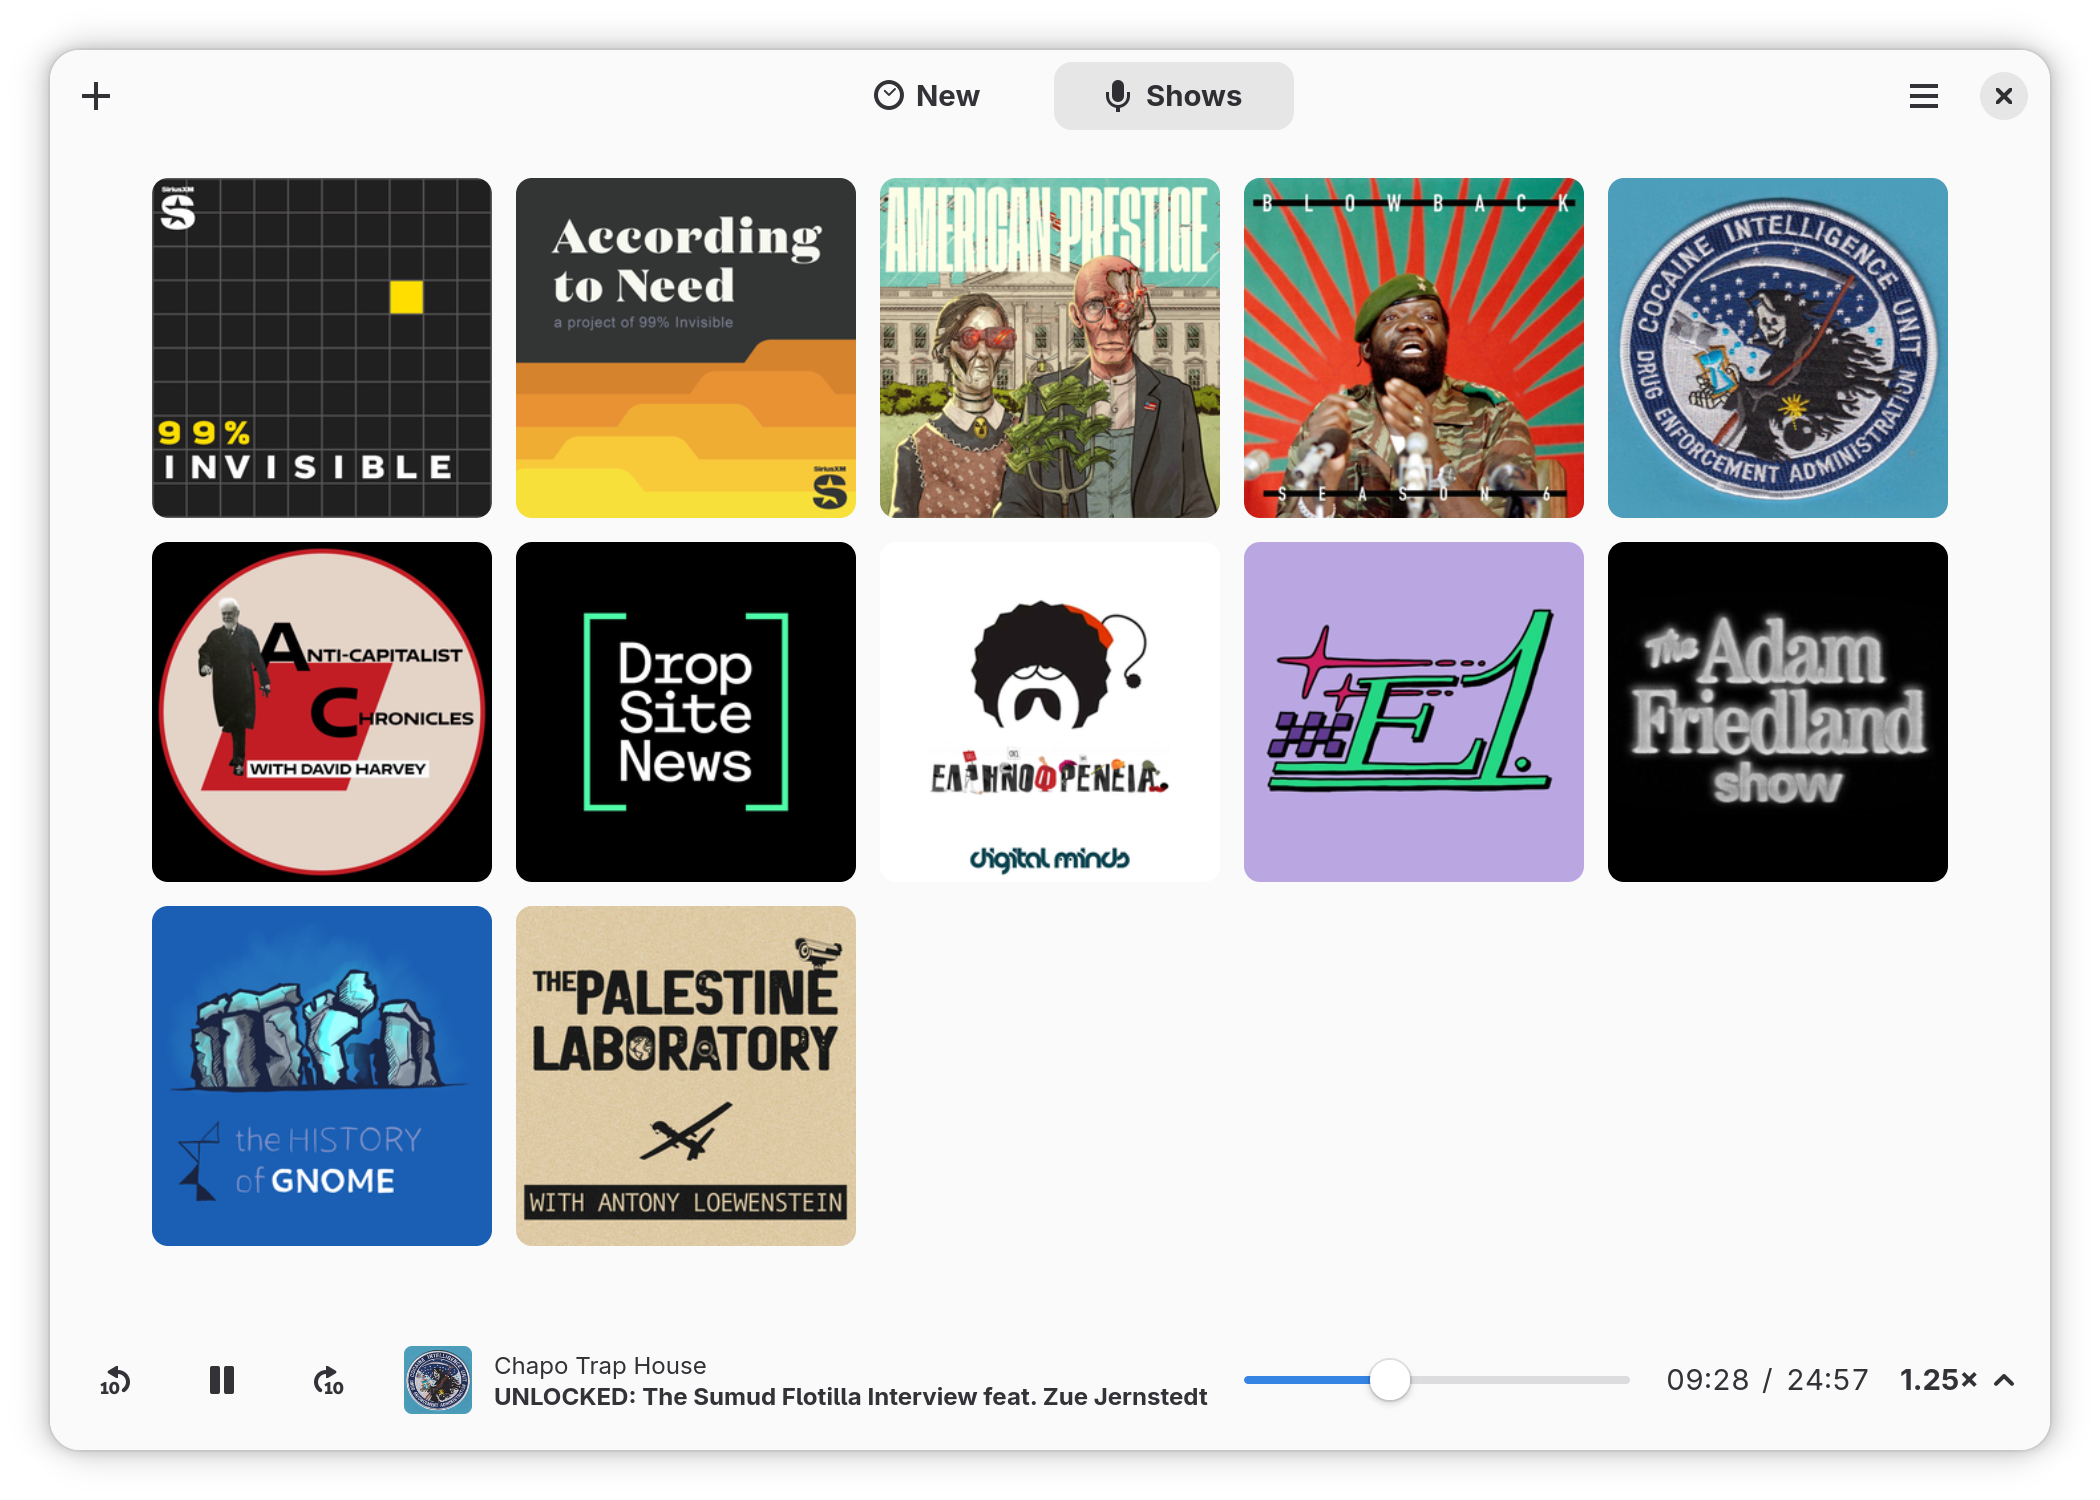Open the Drop Site News show
Screen dimensions: 2100x1500
pyautogui.click(x=686, y=712)
